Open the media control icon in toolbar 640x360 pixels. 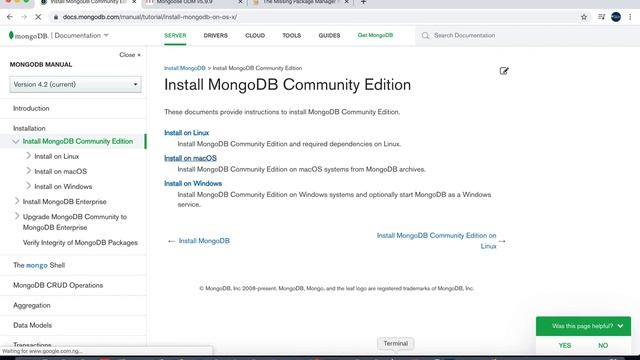(601, 17)
